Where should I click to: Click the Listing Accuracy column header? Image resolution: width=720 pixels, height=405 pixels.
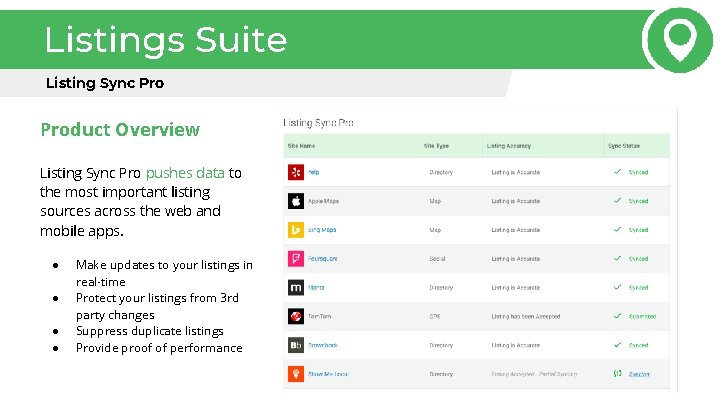pyautogui.click(x=509, y=146)
